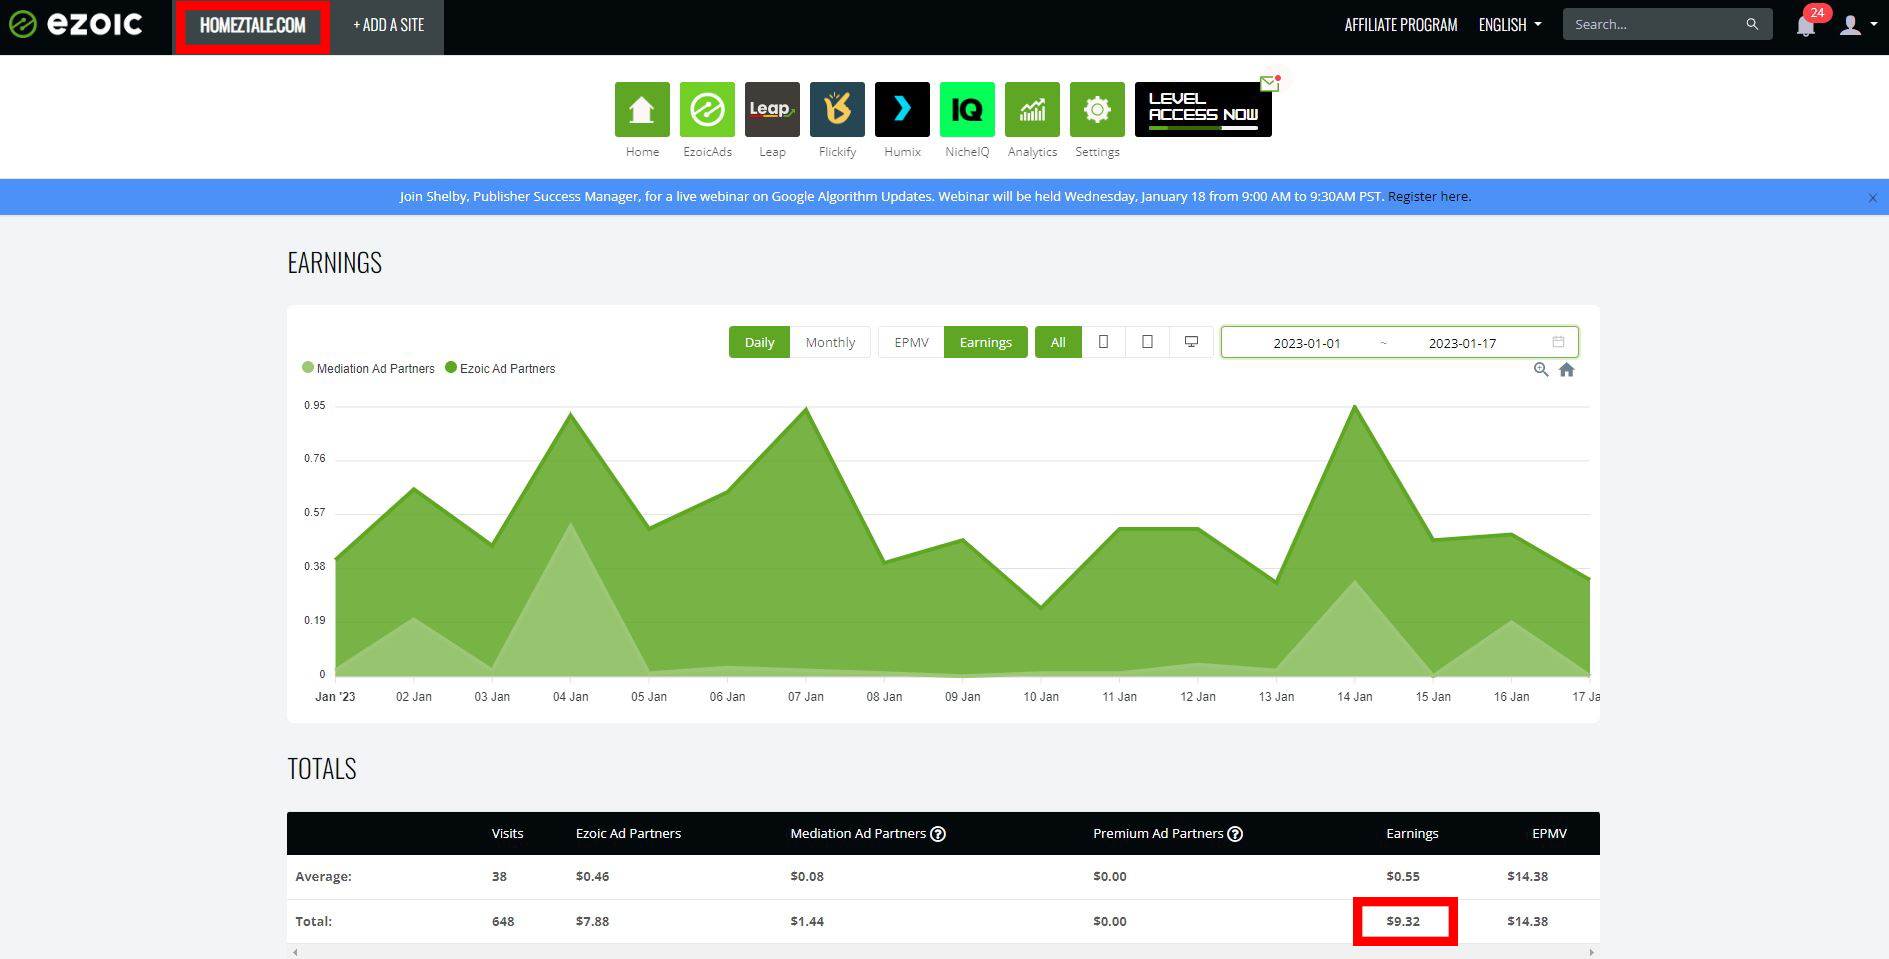Image resolution: width=1889 pixels, height=959 pixels.
Task: Open the Affiliate Program link
Action: click(1400, 25)
